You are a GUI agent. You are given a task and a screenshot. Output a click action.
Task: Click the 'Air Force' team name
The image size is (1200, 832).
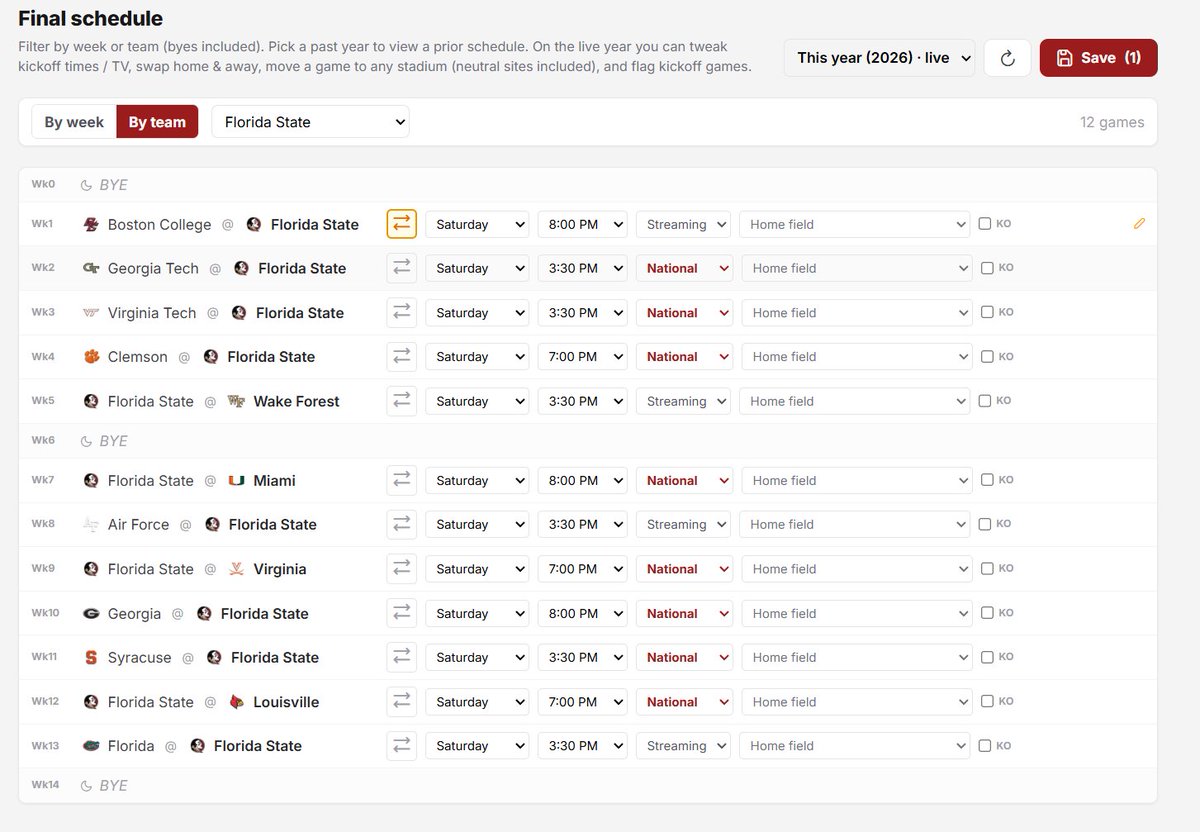138,524
